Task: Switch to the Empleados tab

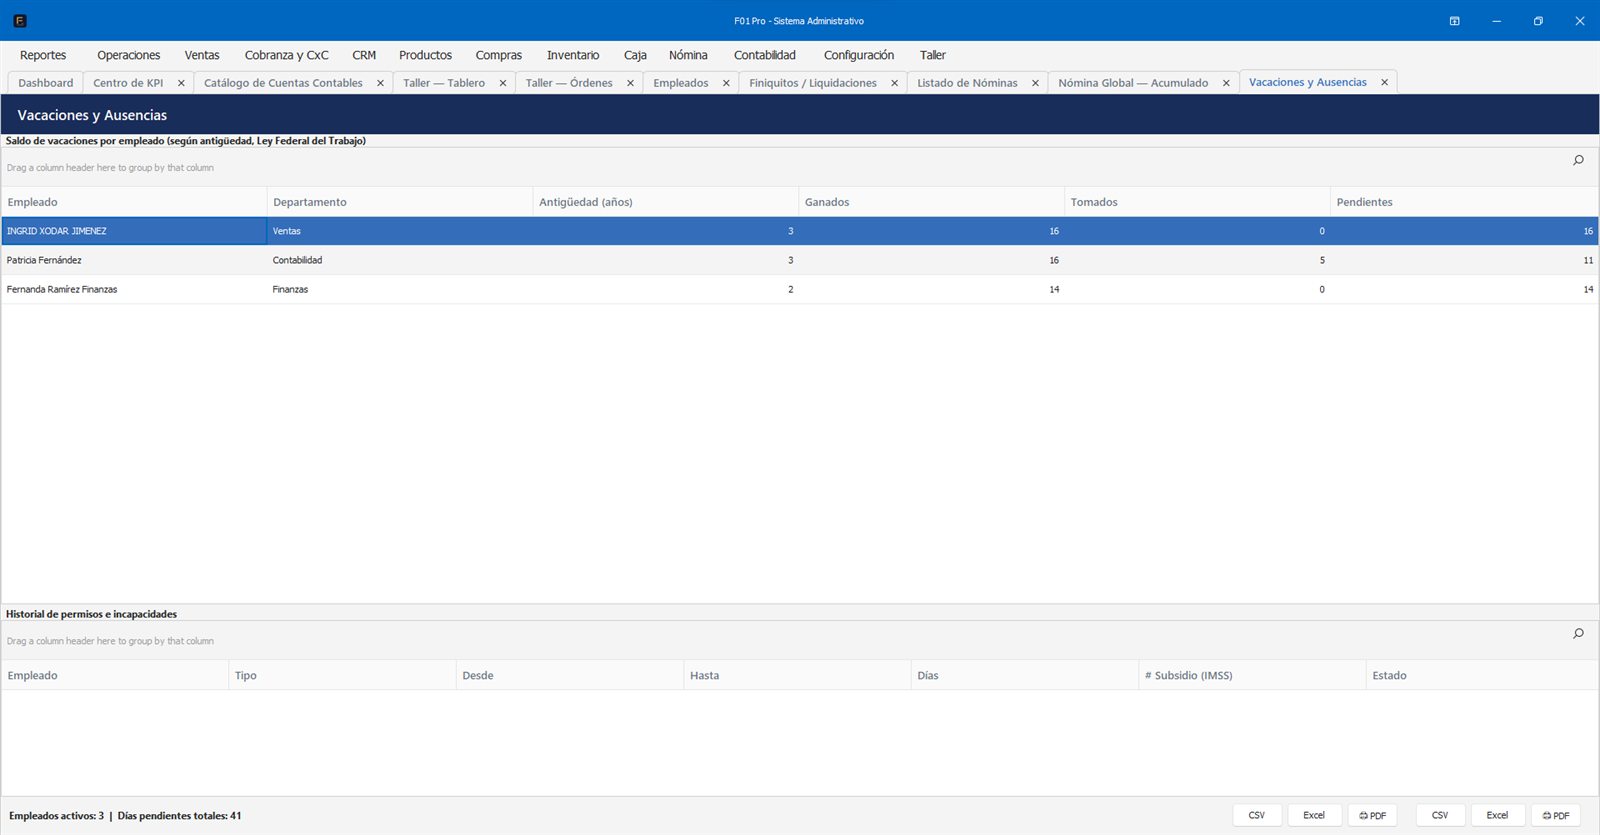Action: (x=681, y=83)
